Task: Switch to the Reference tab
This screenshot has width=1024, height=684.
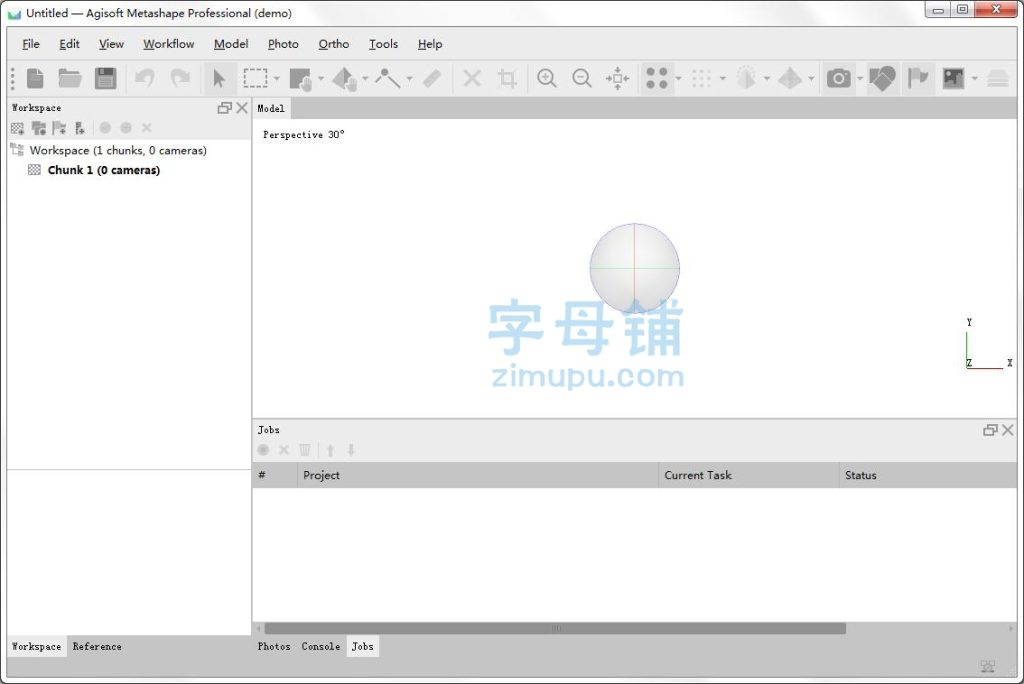Action: tap(97, 646)
